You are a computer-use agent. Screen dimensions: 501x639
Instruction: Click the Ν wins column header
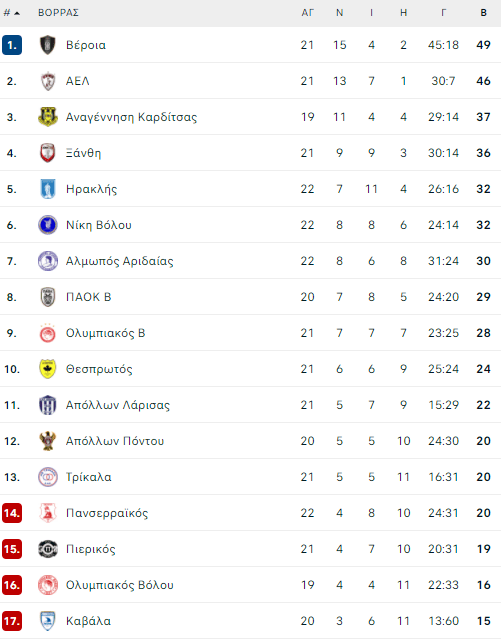tap(340, 13)
